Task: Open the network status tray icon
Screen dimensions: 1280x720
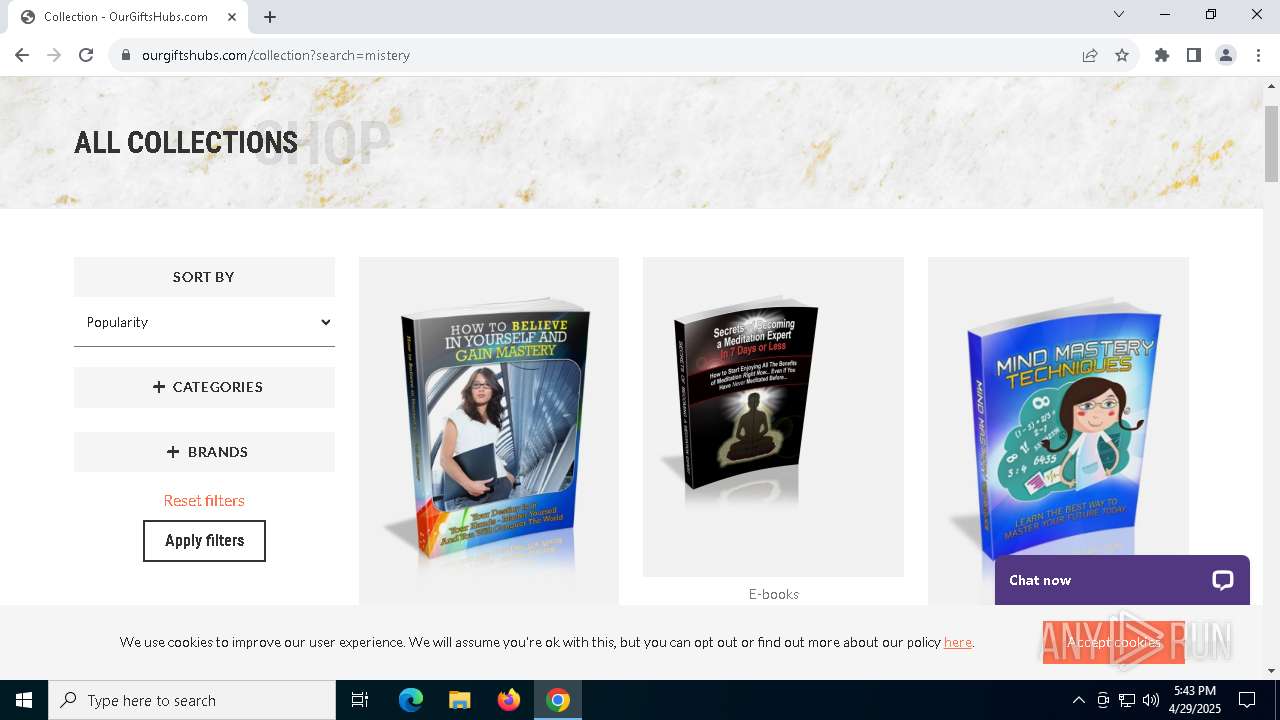Action: point(1127,700)
